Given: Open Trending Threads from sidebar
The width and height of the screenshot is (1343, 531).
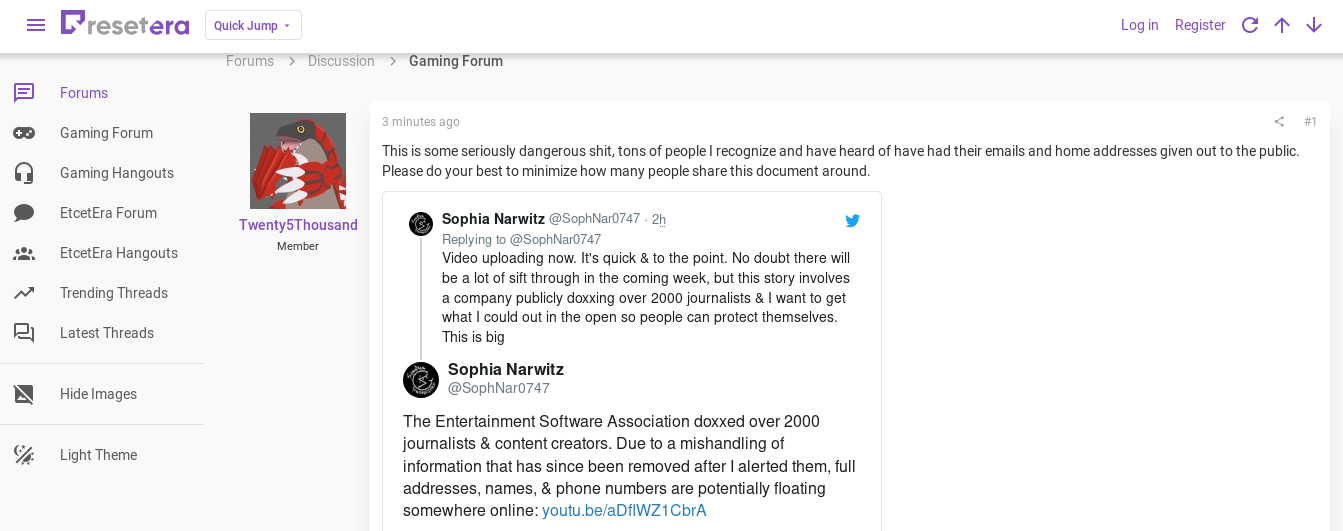Looking at the screenshot, I should click(x=114, y=293).
